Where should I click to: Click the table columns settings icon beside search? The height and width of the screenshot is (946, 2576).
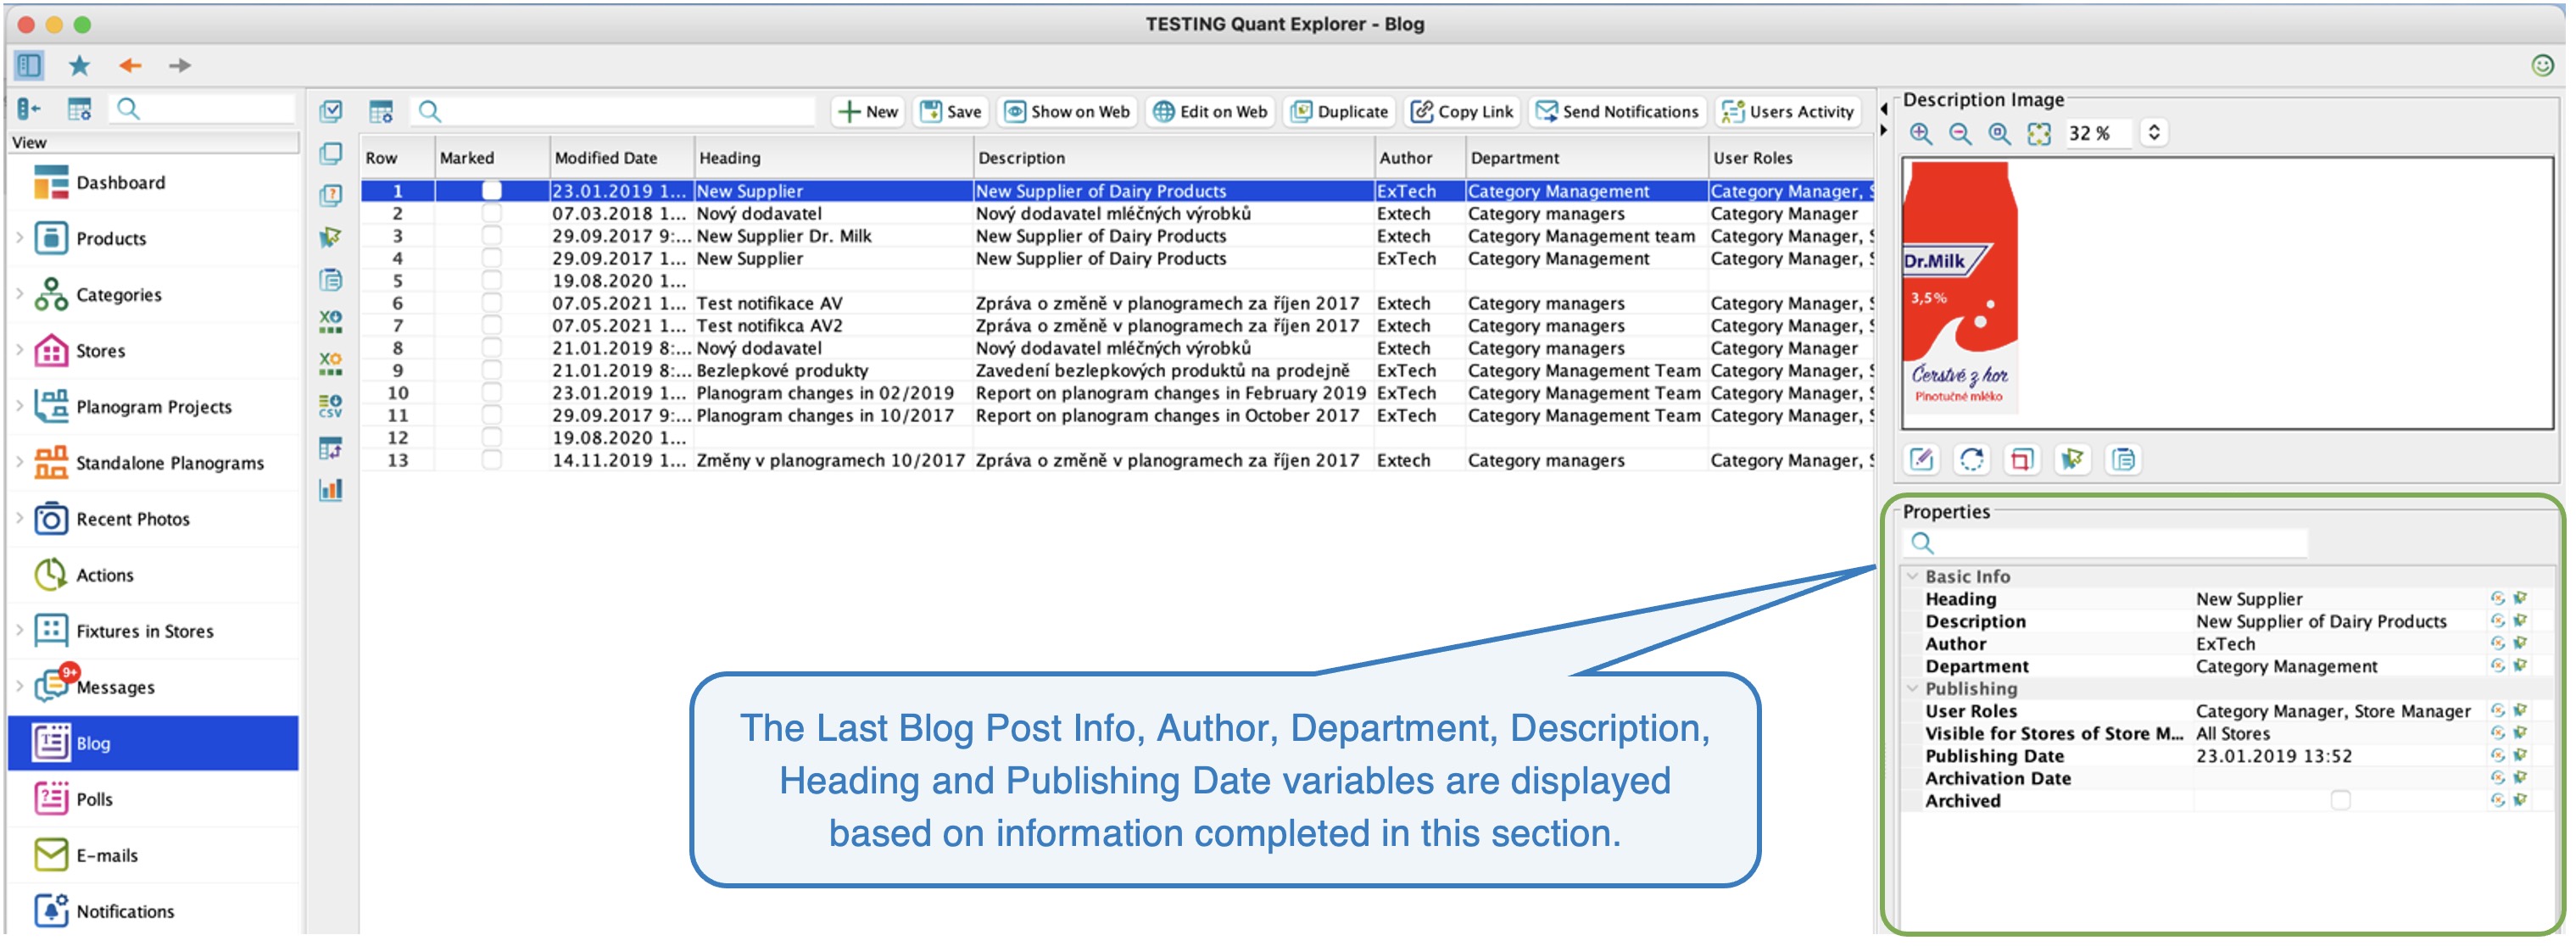pos(381,111)
